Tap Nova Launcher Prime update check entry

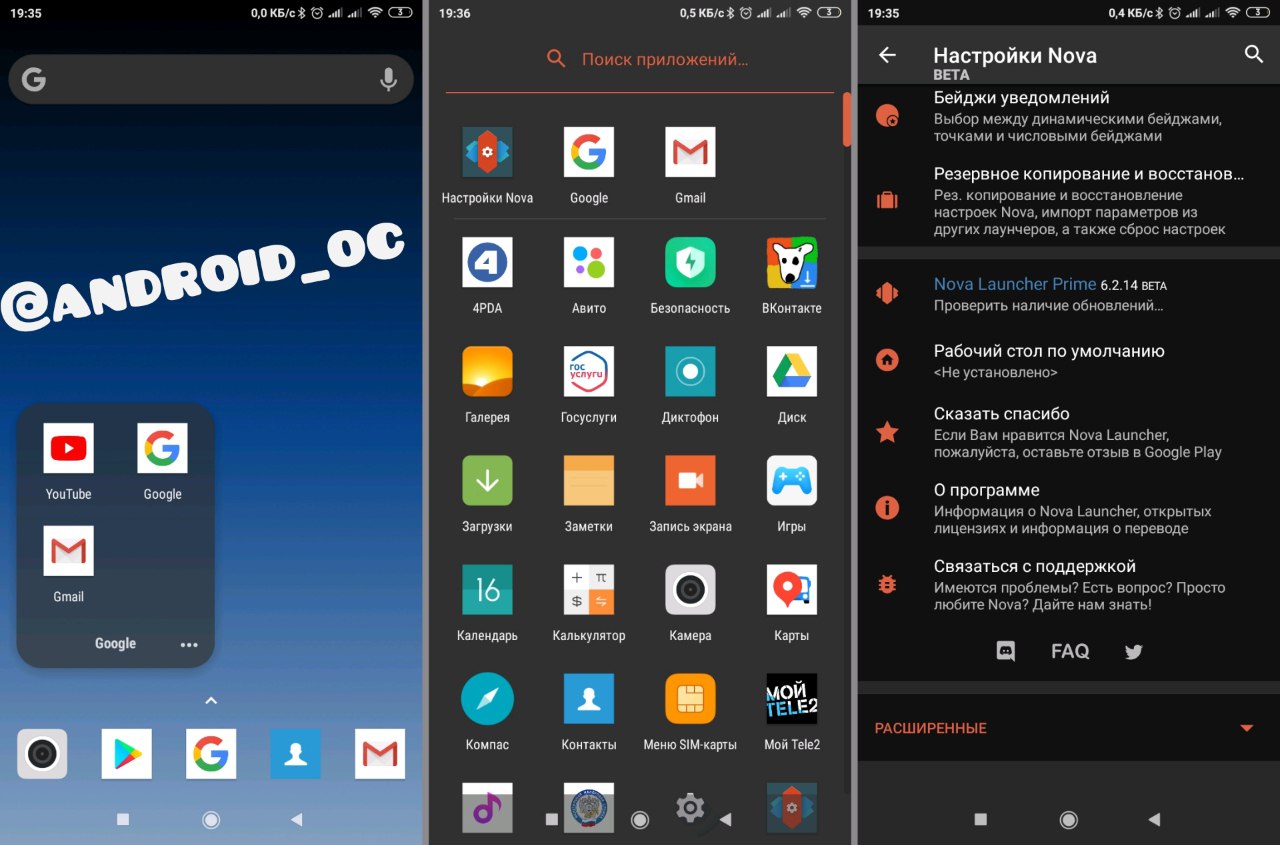(1069, 294)
